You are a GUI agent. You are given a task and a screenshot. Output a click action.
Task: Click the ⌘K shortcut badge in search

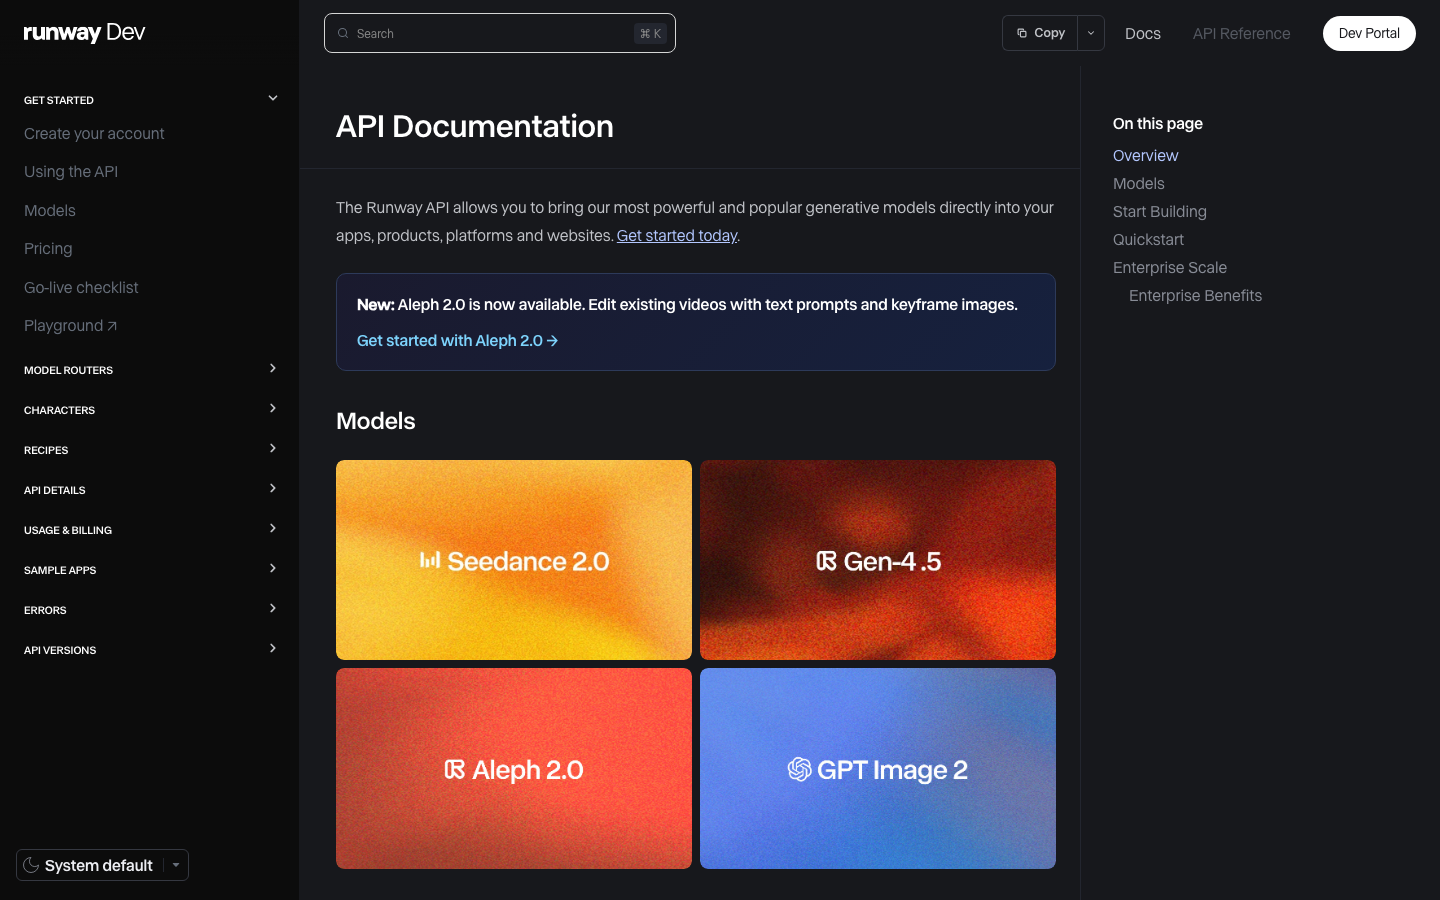(x=650, y=33)
